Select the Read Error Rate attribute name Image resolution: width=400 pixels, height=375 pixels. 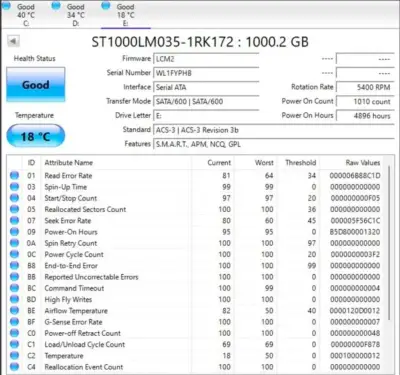click(x=68, y=175)
